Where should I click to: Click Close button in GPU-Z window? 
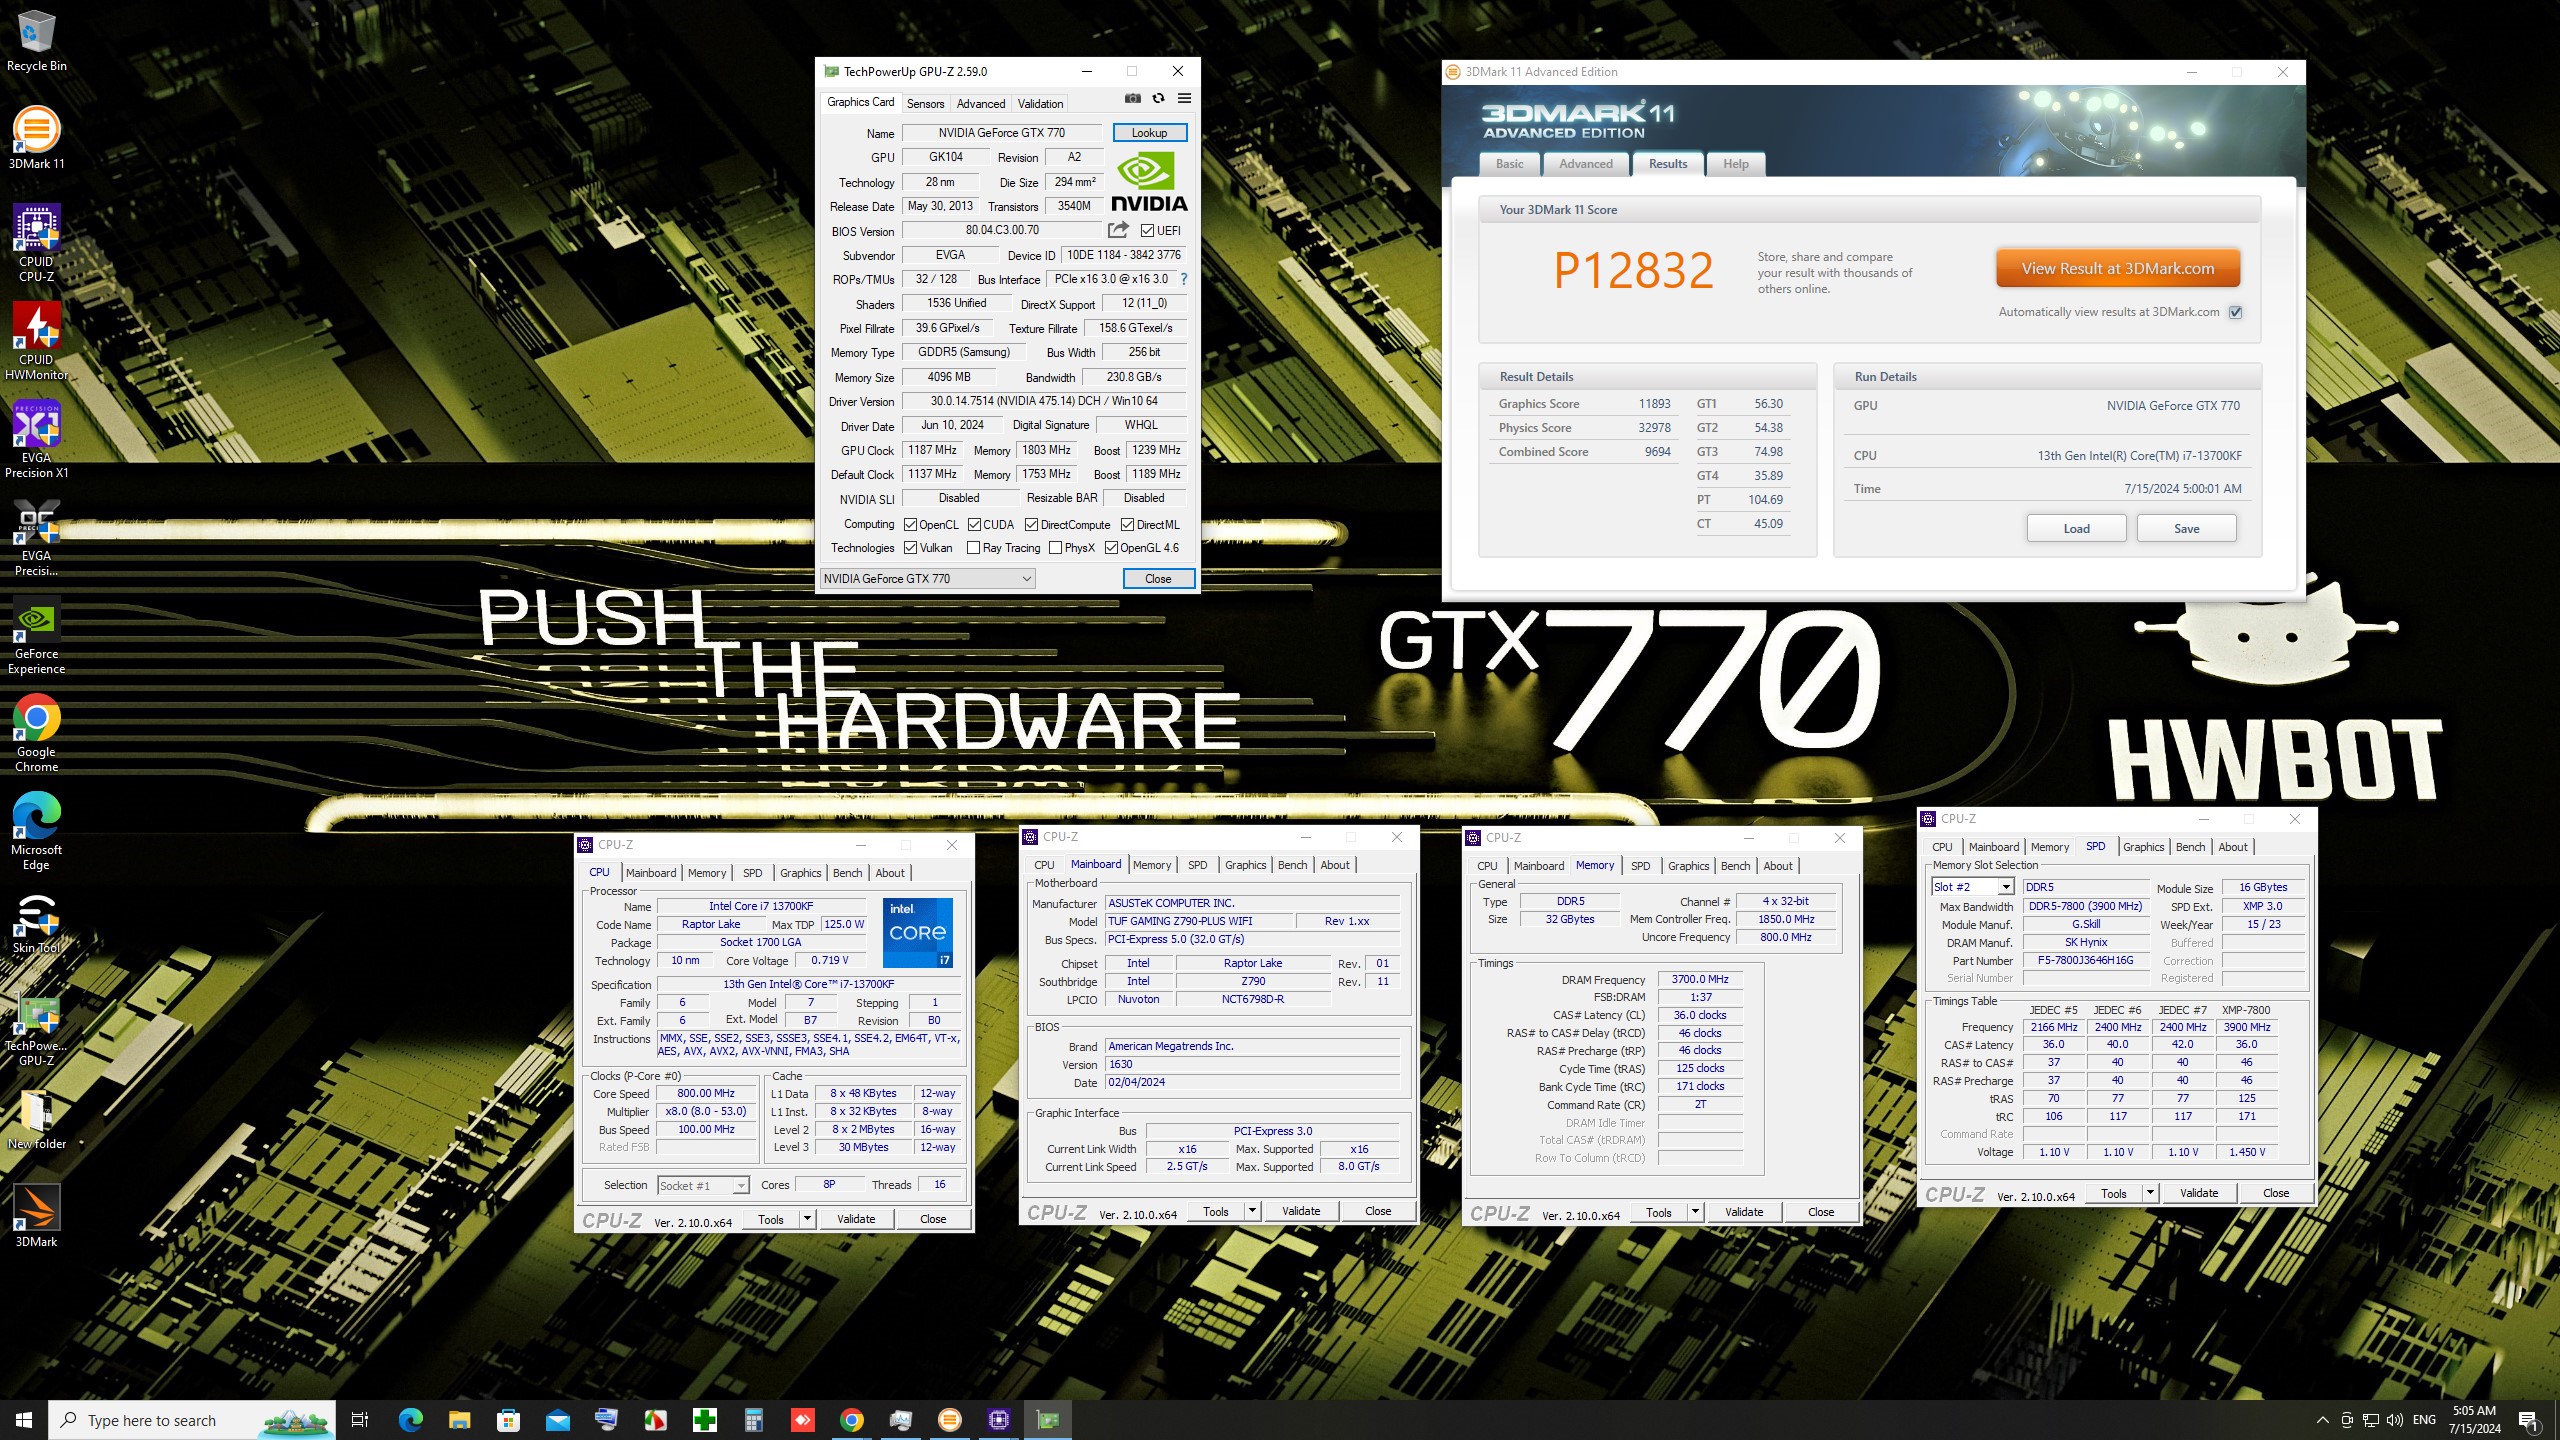[x=1158, y=579]
